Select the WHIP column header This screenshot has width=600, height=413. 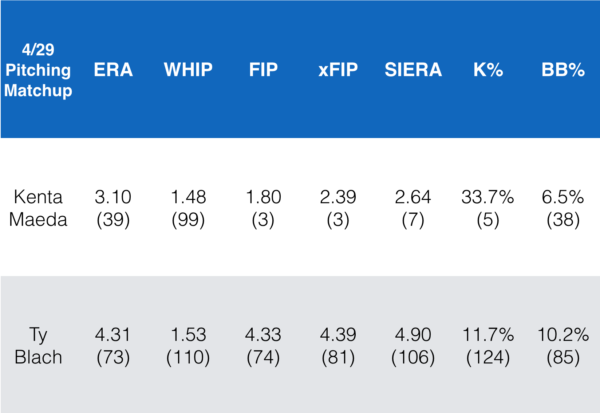click(x=190, y=70)
